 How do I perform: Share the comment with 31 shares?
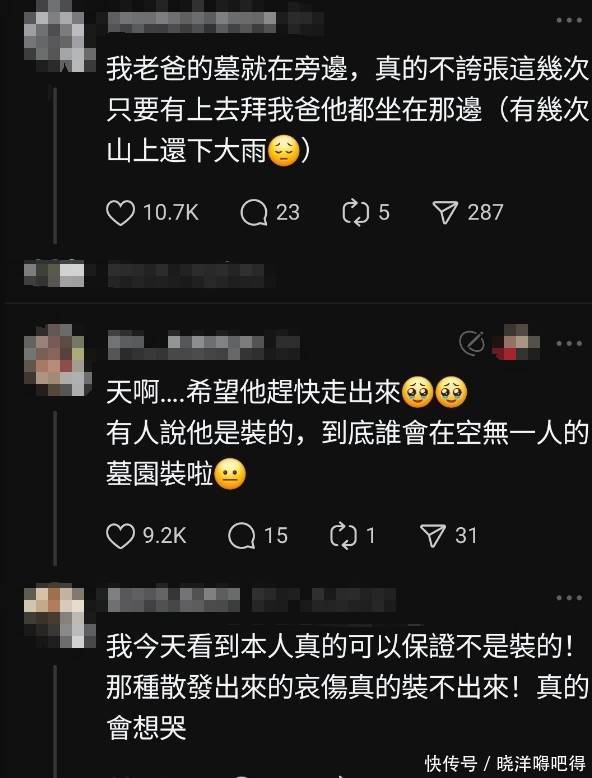click(x=432, y=536)
